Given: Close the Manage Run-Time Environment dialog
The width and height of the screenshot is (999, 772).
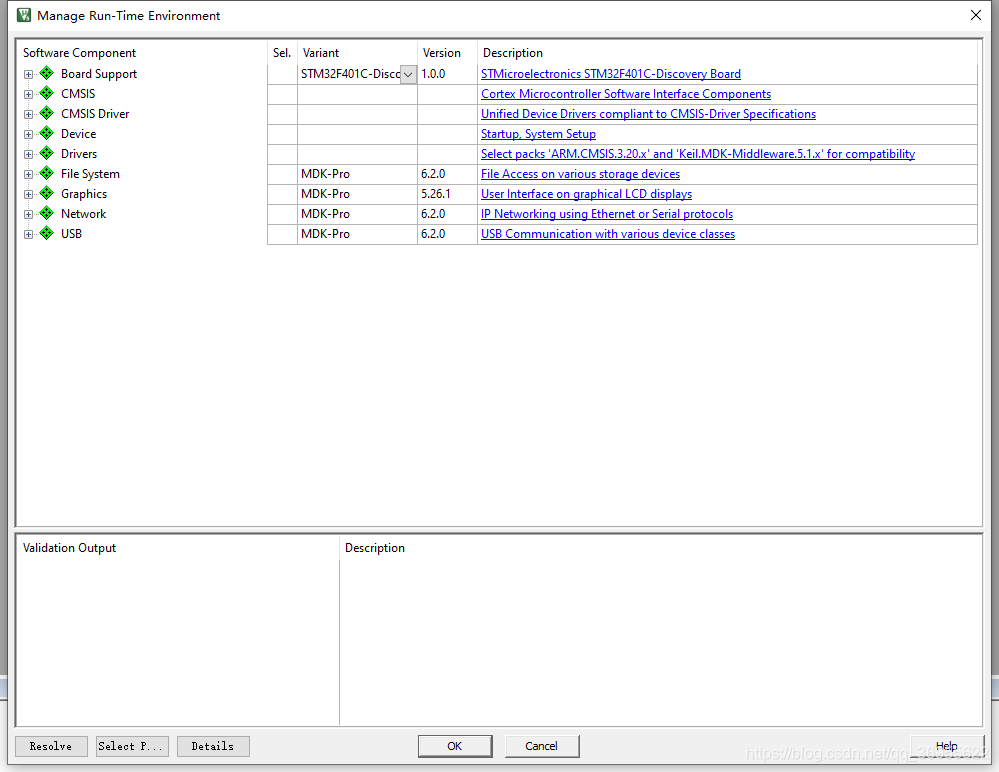Looking at the screenshot, I should click(975, 15).
